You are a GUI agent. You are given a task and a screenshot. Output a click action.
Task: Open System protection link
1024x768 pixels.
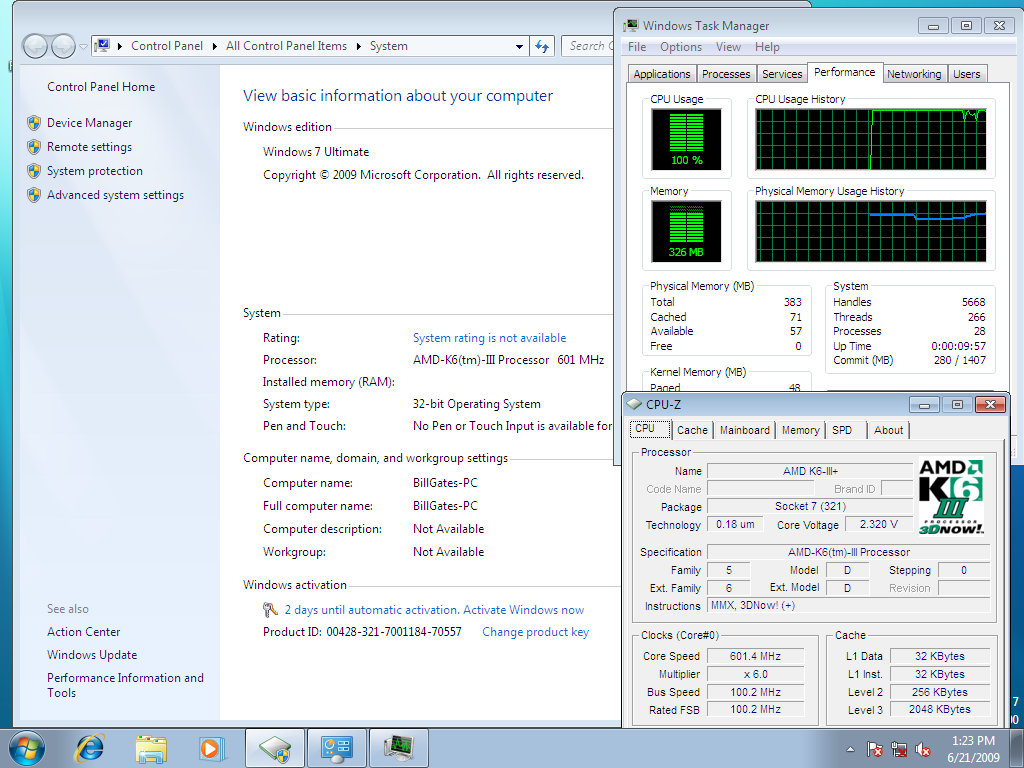pos(95,171)
